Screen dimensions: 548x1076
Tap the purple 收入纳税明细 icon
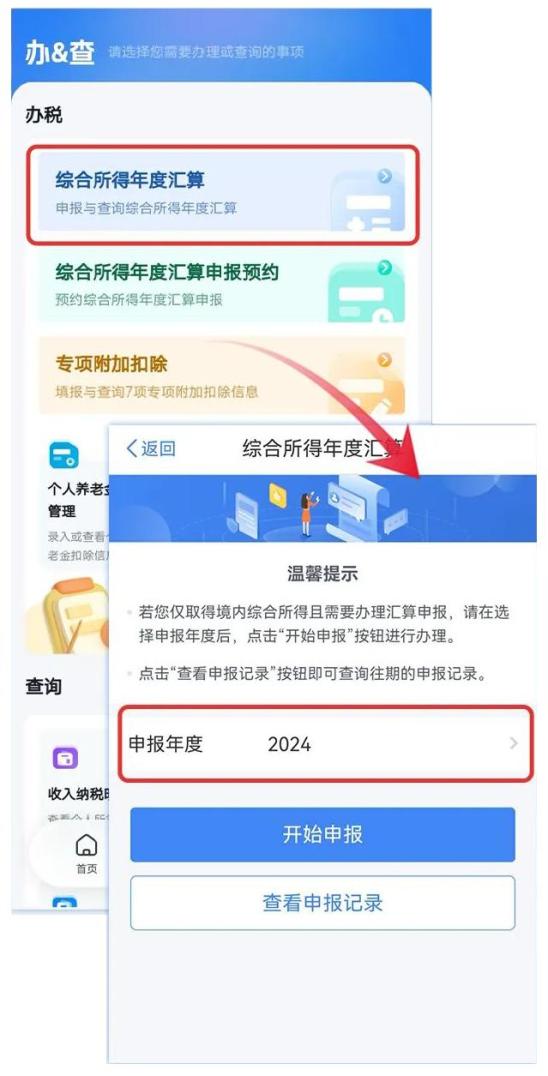(65, 759)
